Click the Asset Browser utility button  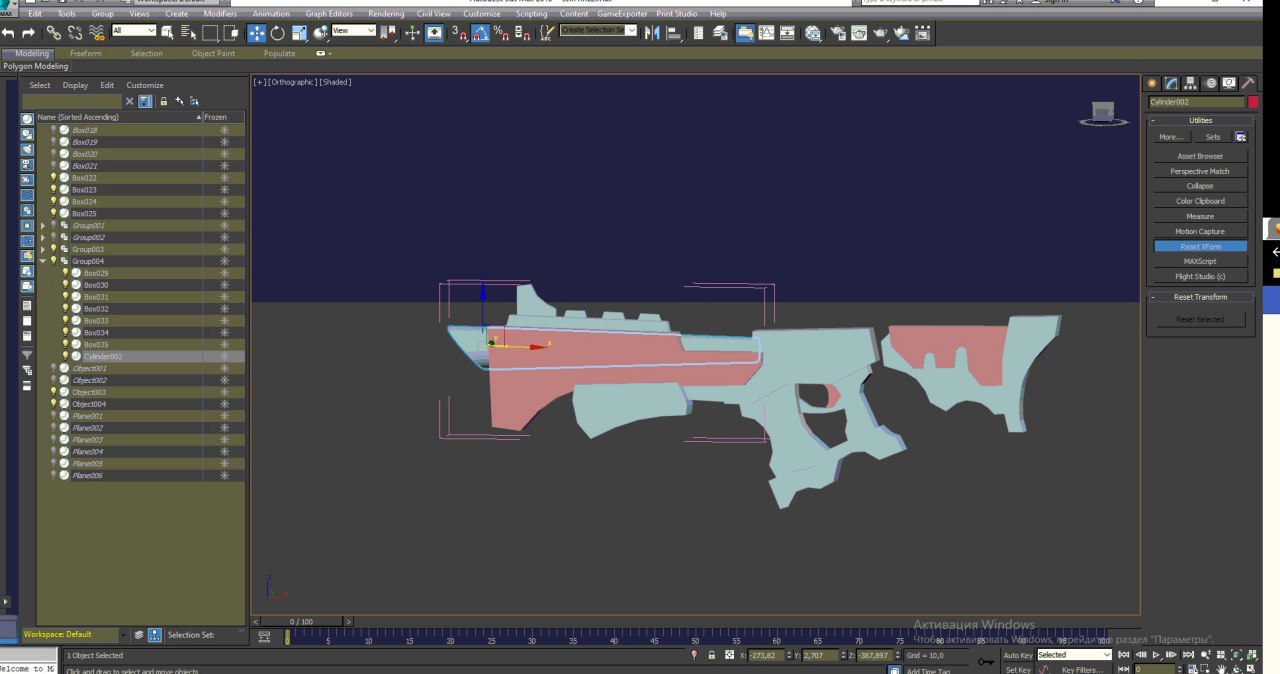(x=1200, y=156)
